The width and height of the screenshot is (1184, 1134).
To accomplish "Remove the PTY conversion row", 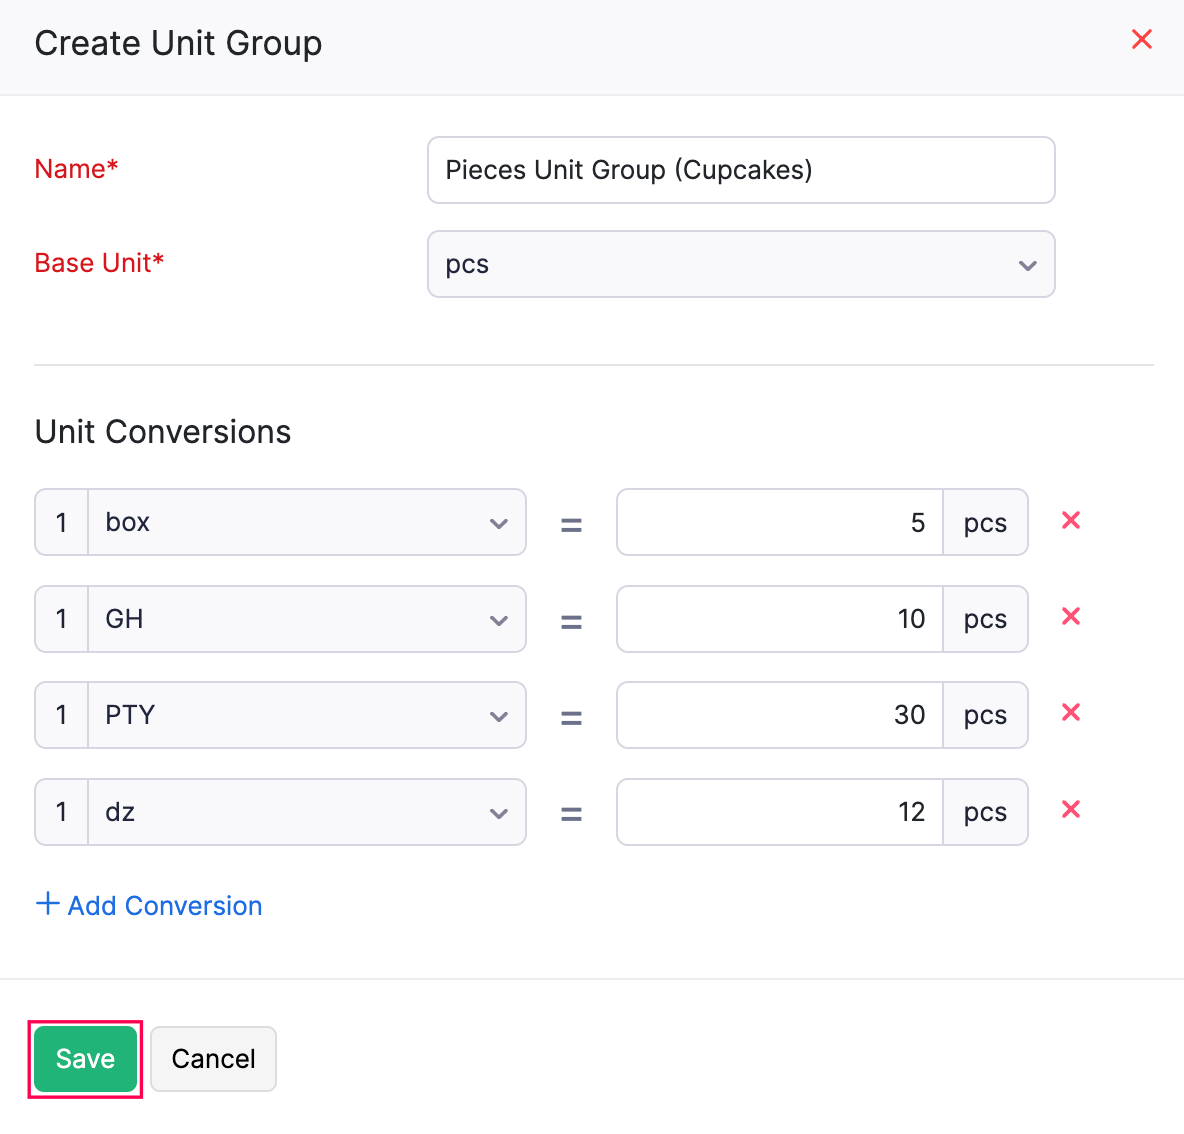I will pos(1070,713).
